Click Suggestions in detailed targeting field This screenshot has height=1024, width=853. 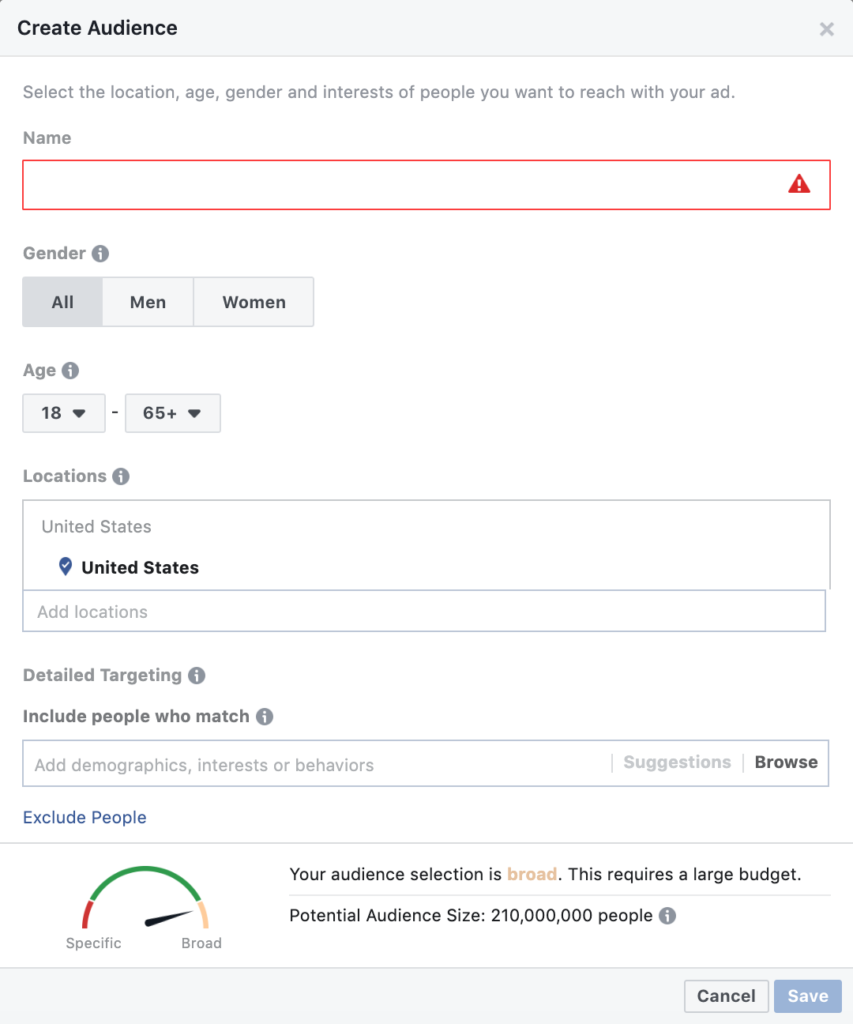coord(677,762)
